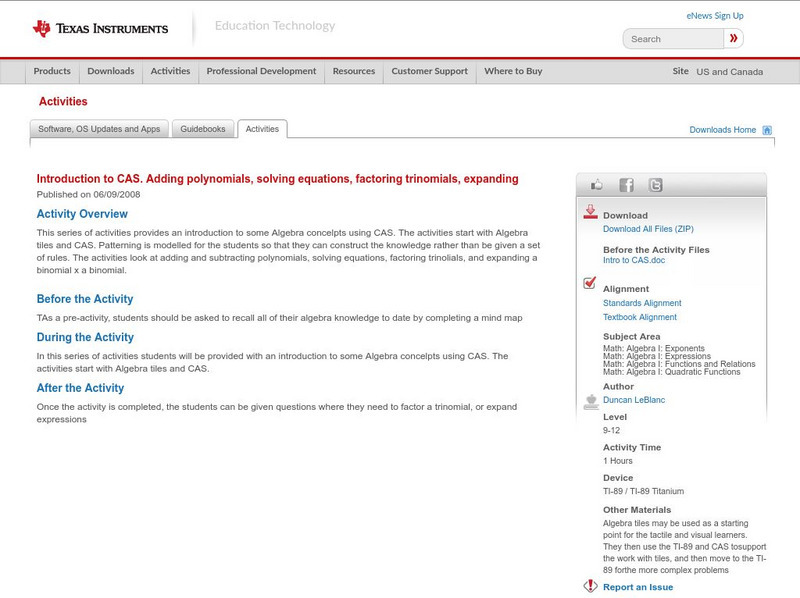Open the eNews Sign Up link

coord(715,16)
